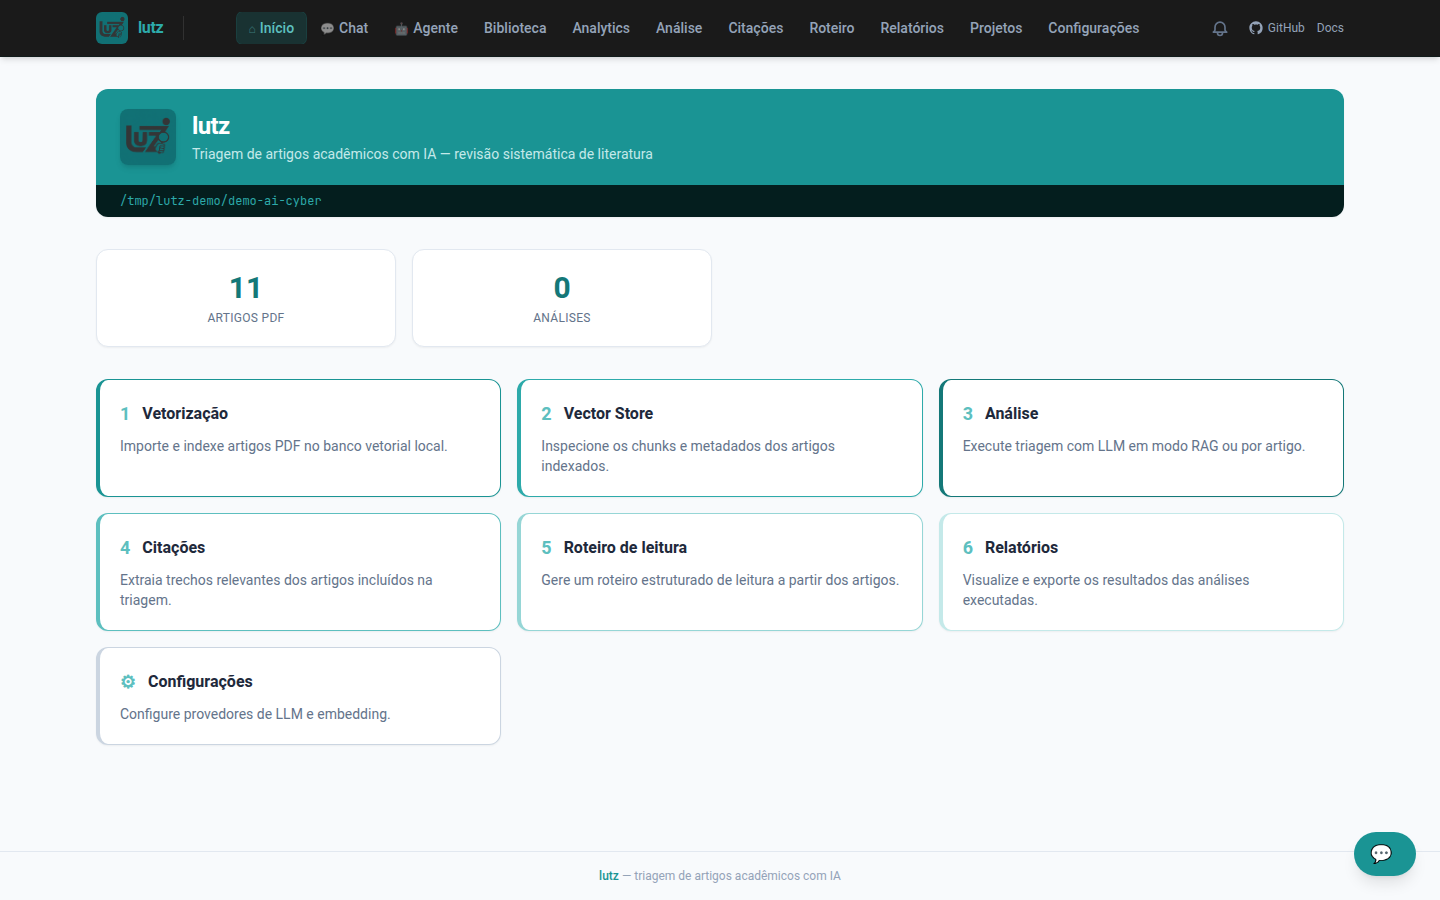1440x900 pixels.
Task: Open the Chat tab
Action: click(345, 28)
